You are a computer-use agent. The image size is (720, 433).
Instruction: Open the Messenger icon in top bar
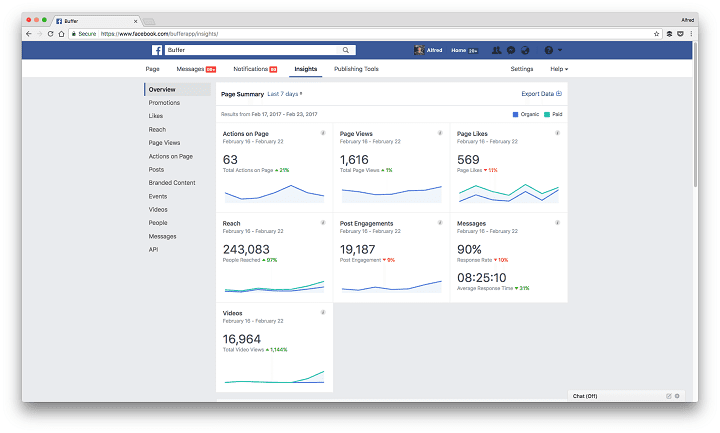tap(511, 50)
